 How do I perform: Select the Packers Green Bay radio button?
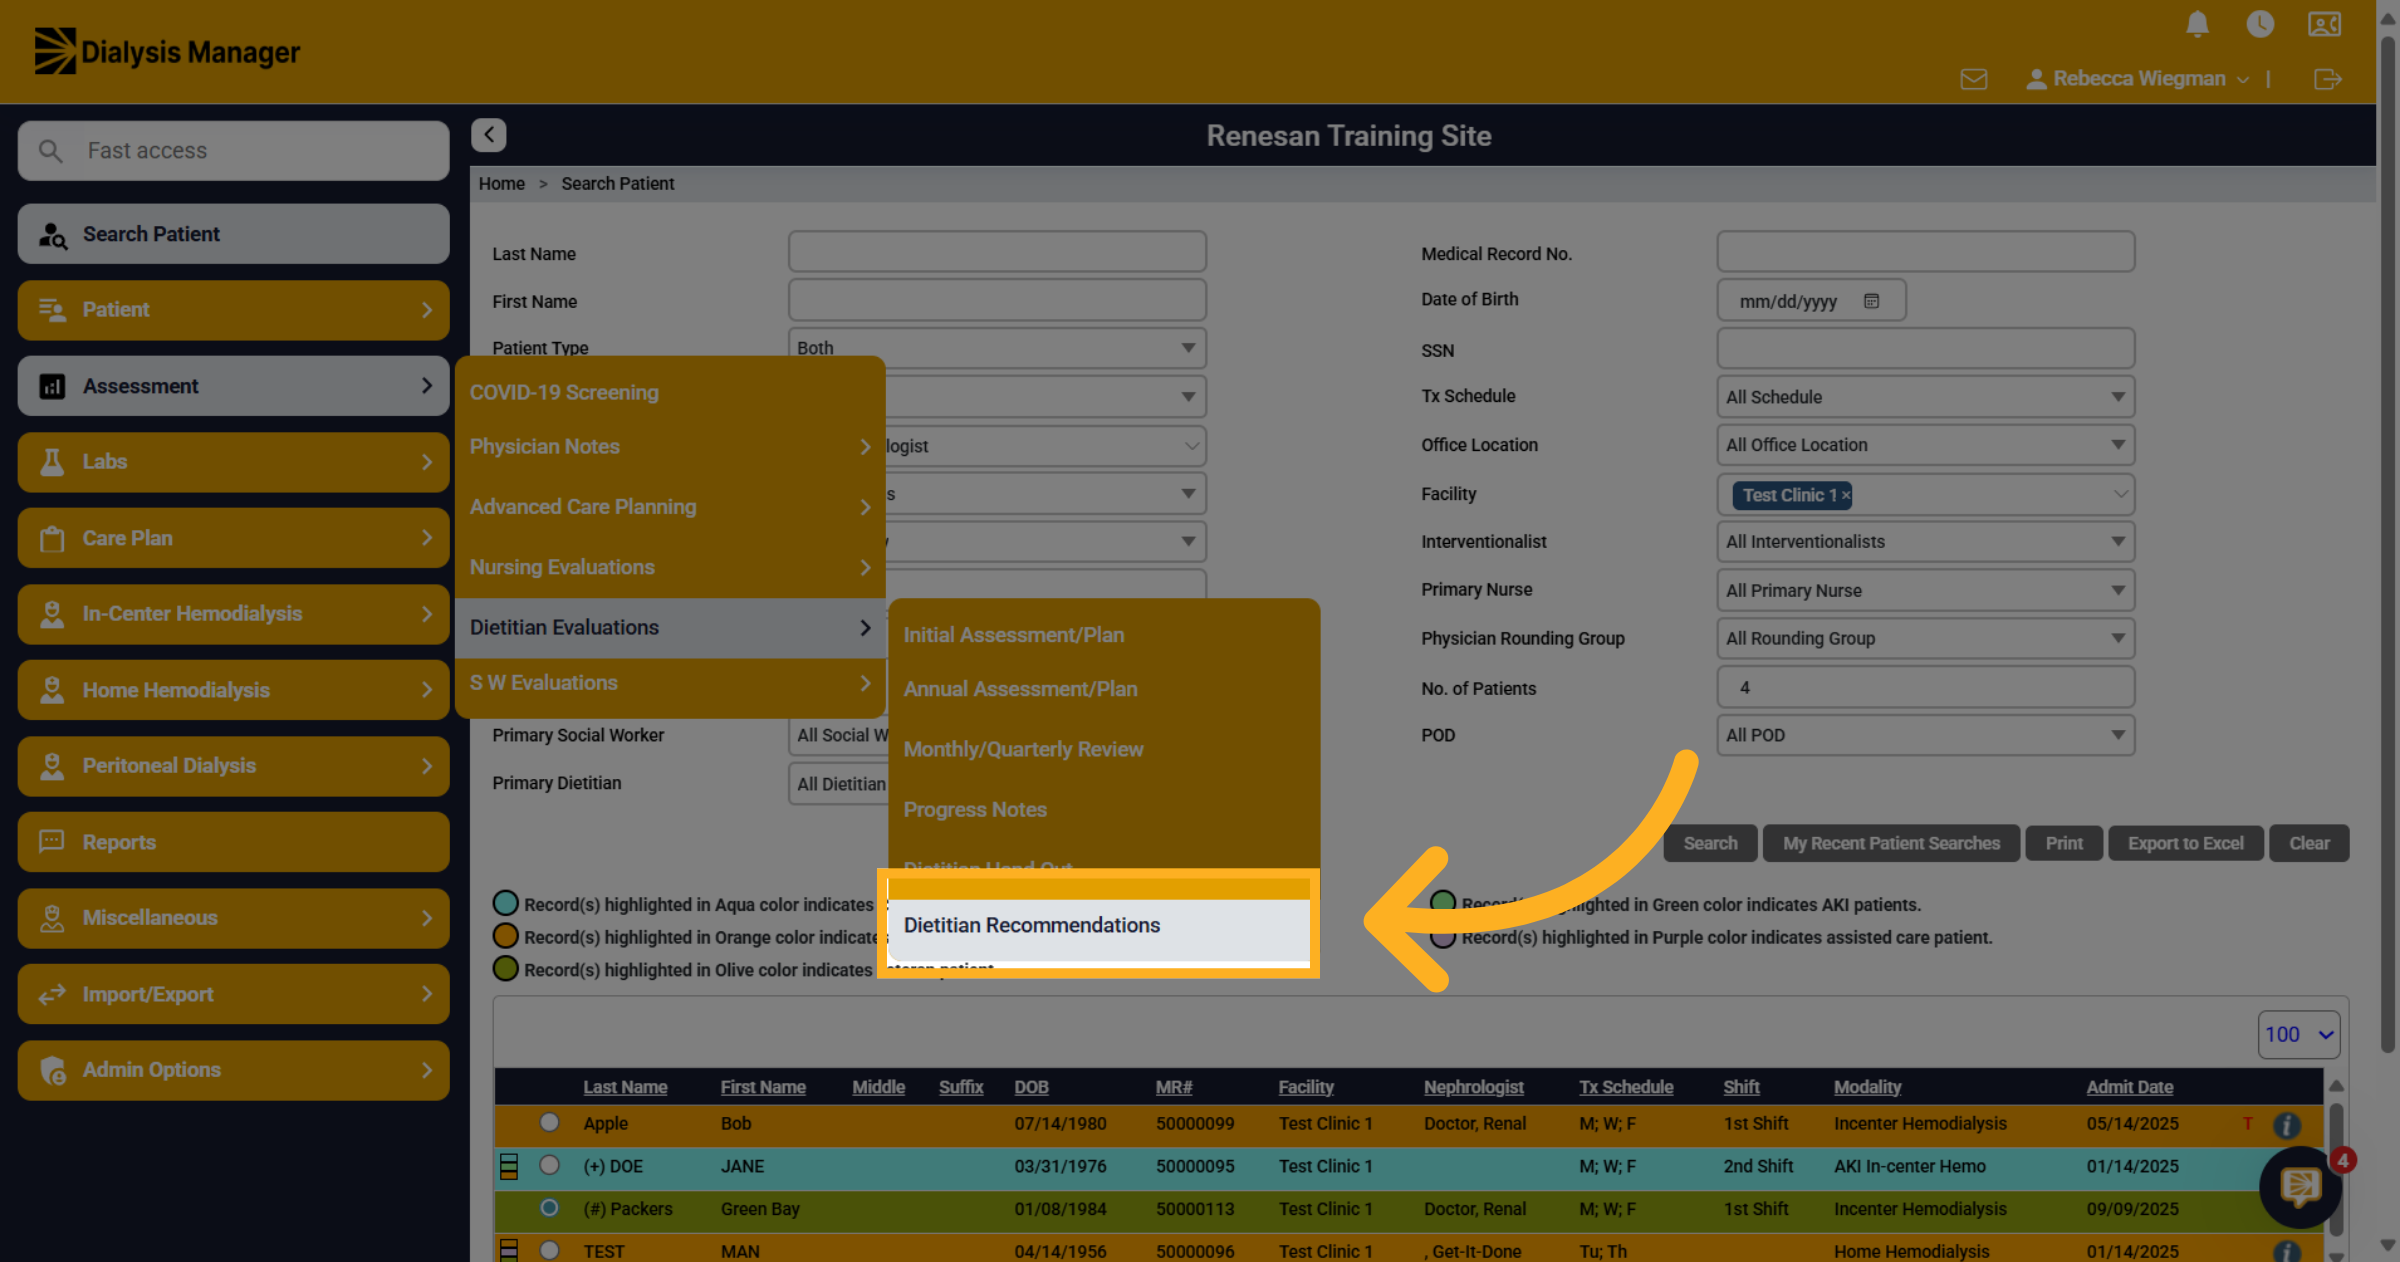(x=549, y=1208)
